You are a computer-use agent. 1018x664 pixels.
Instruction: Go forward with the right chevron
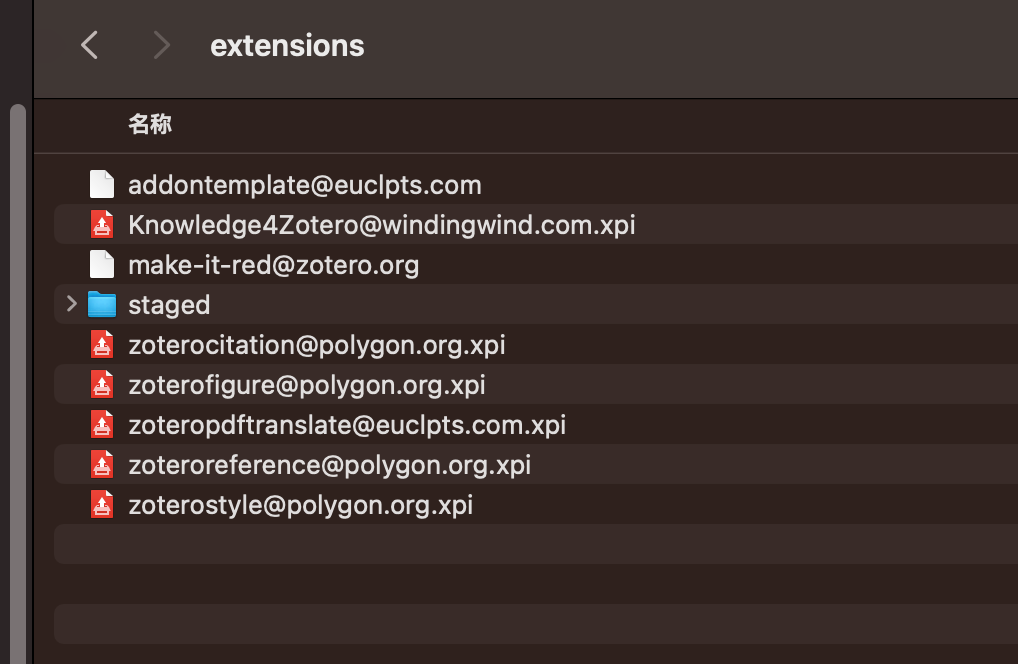click(161, 45)
